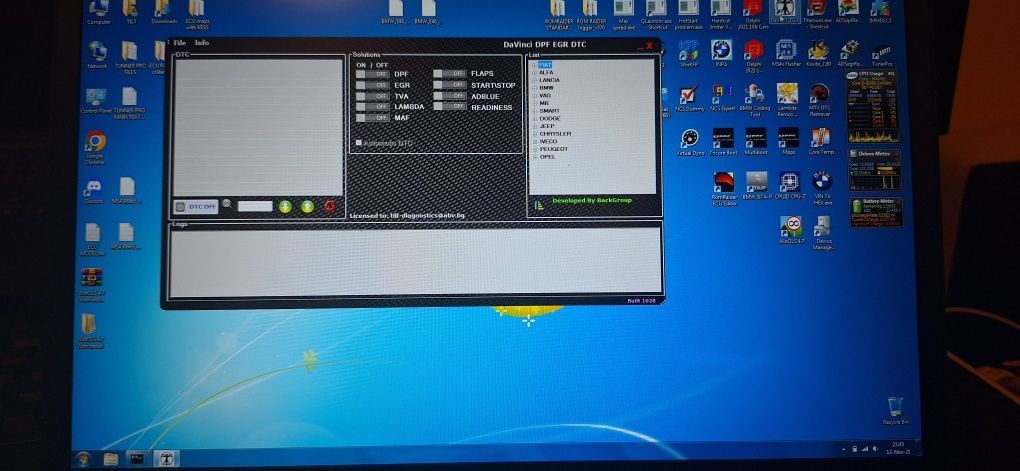The height and width of the screenshot is (471, 1020).
Task: Open the INPA desktop icon
Action: tap(721, 53)
